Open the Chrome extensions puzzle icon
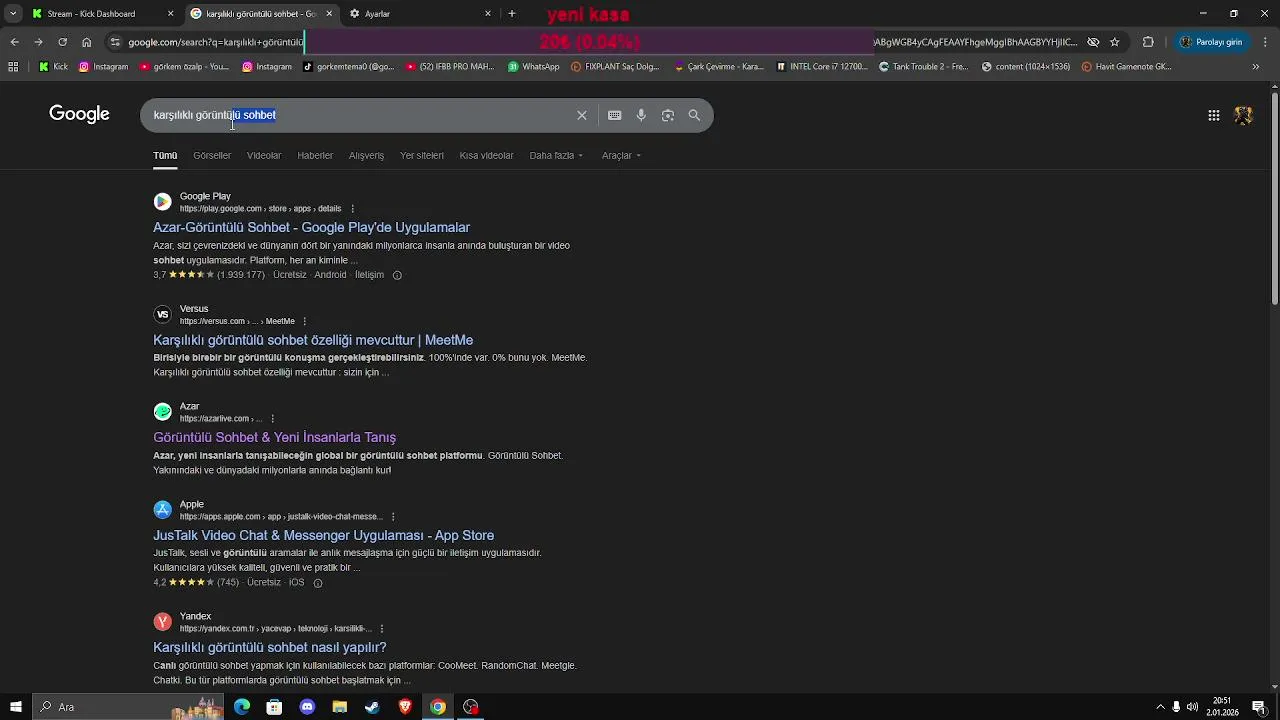The image size is (1280, 720). click(1148, 42)
